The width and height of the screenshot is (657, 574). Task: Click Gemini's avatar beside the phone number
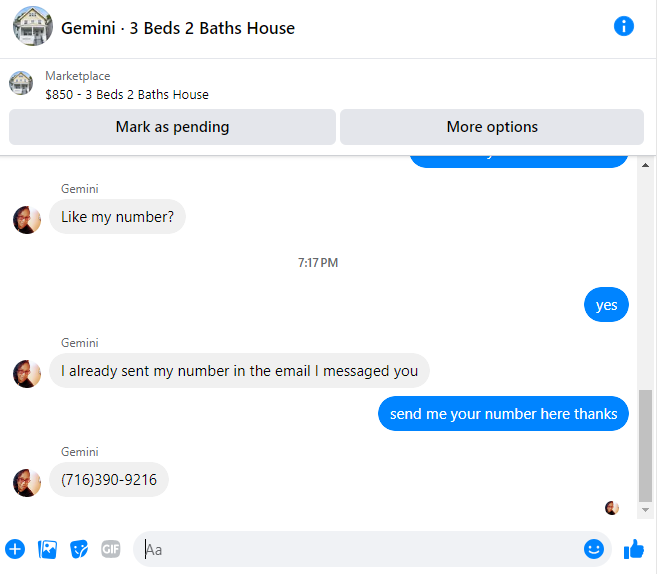pos(27,483)
